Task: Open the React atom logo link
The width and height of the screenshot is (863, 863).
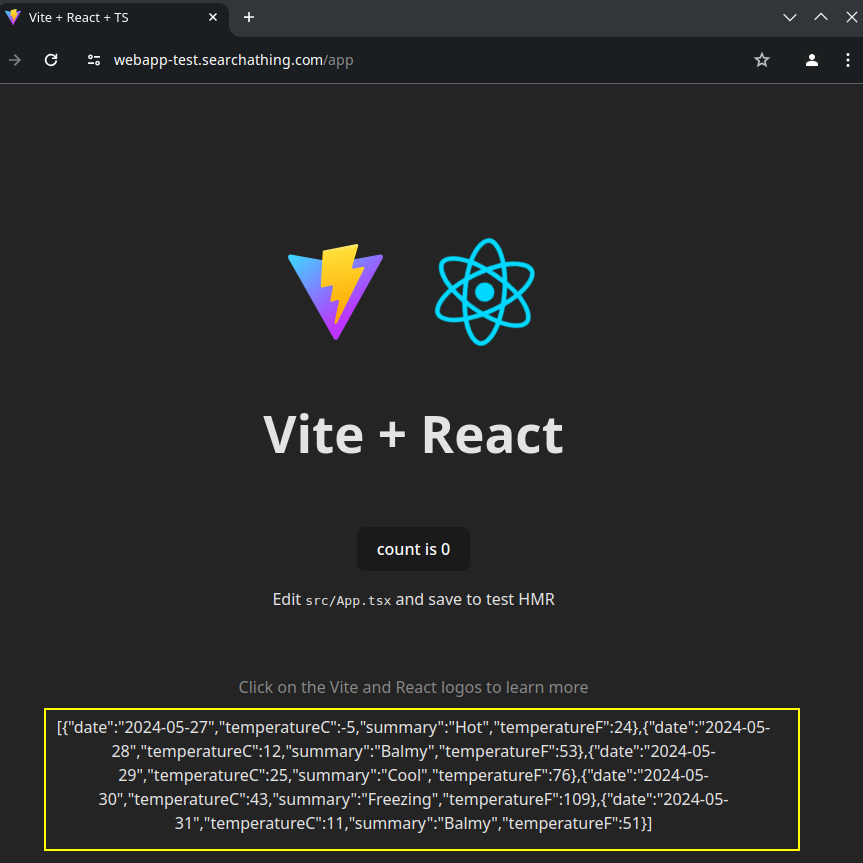Action: click(484, 292)
